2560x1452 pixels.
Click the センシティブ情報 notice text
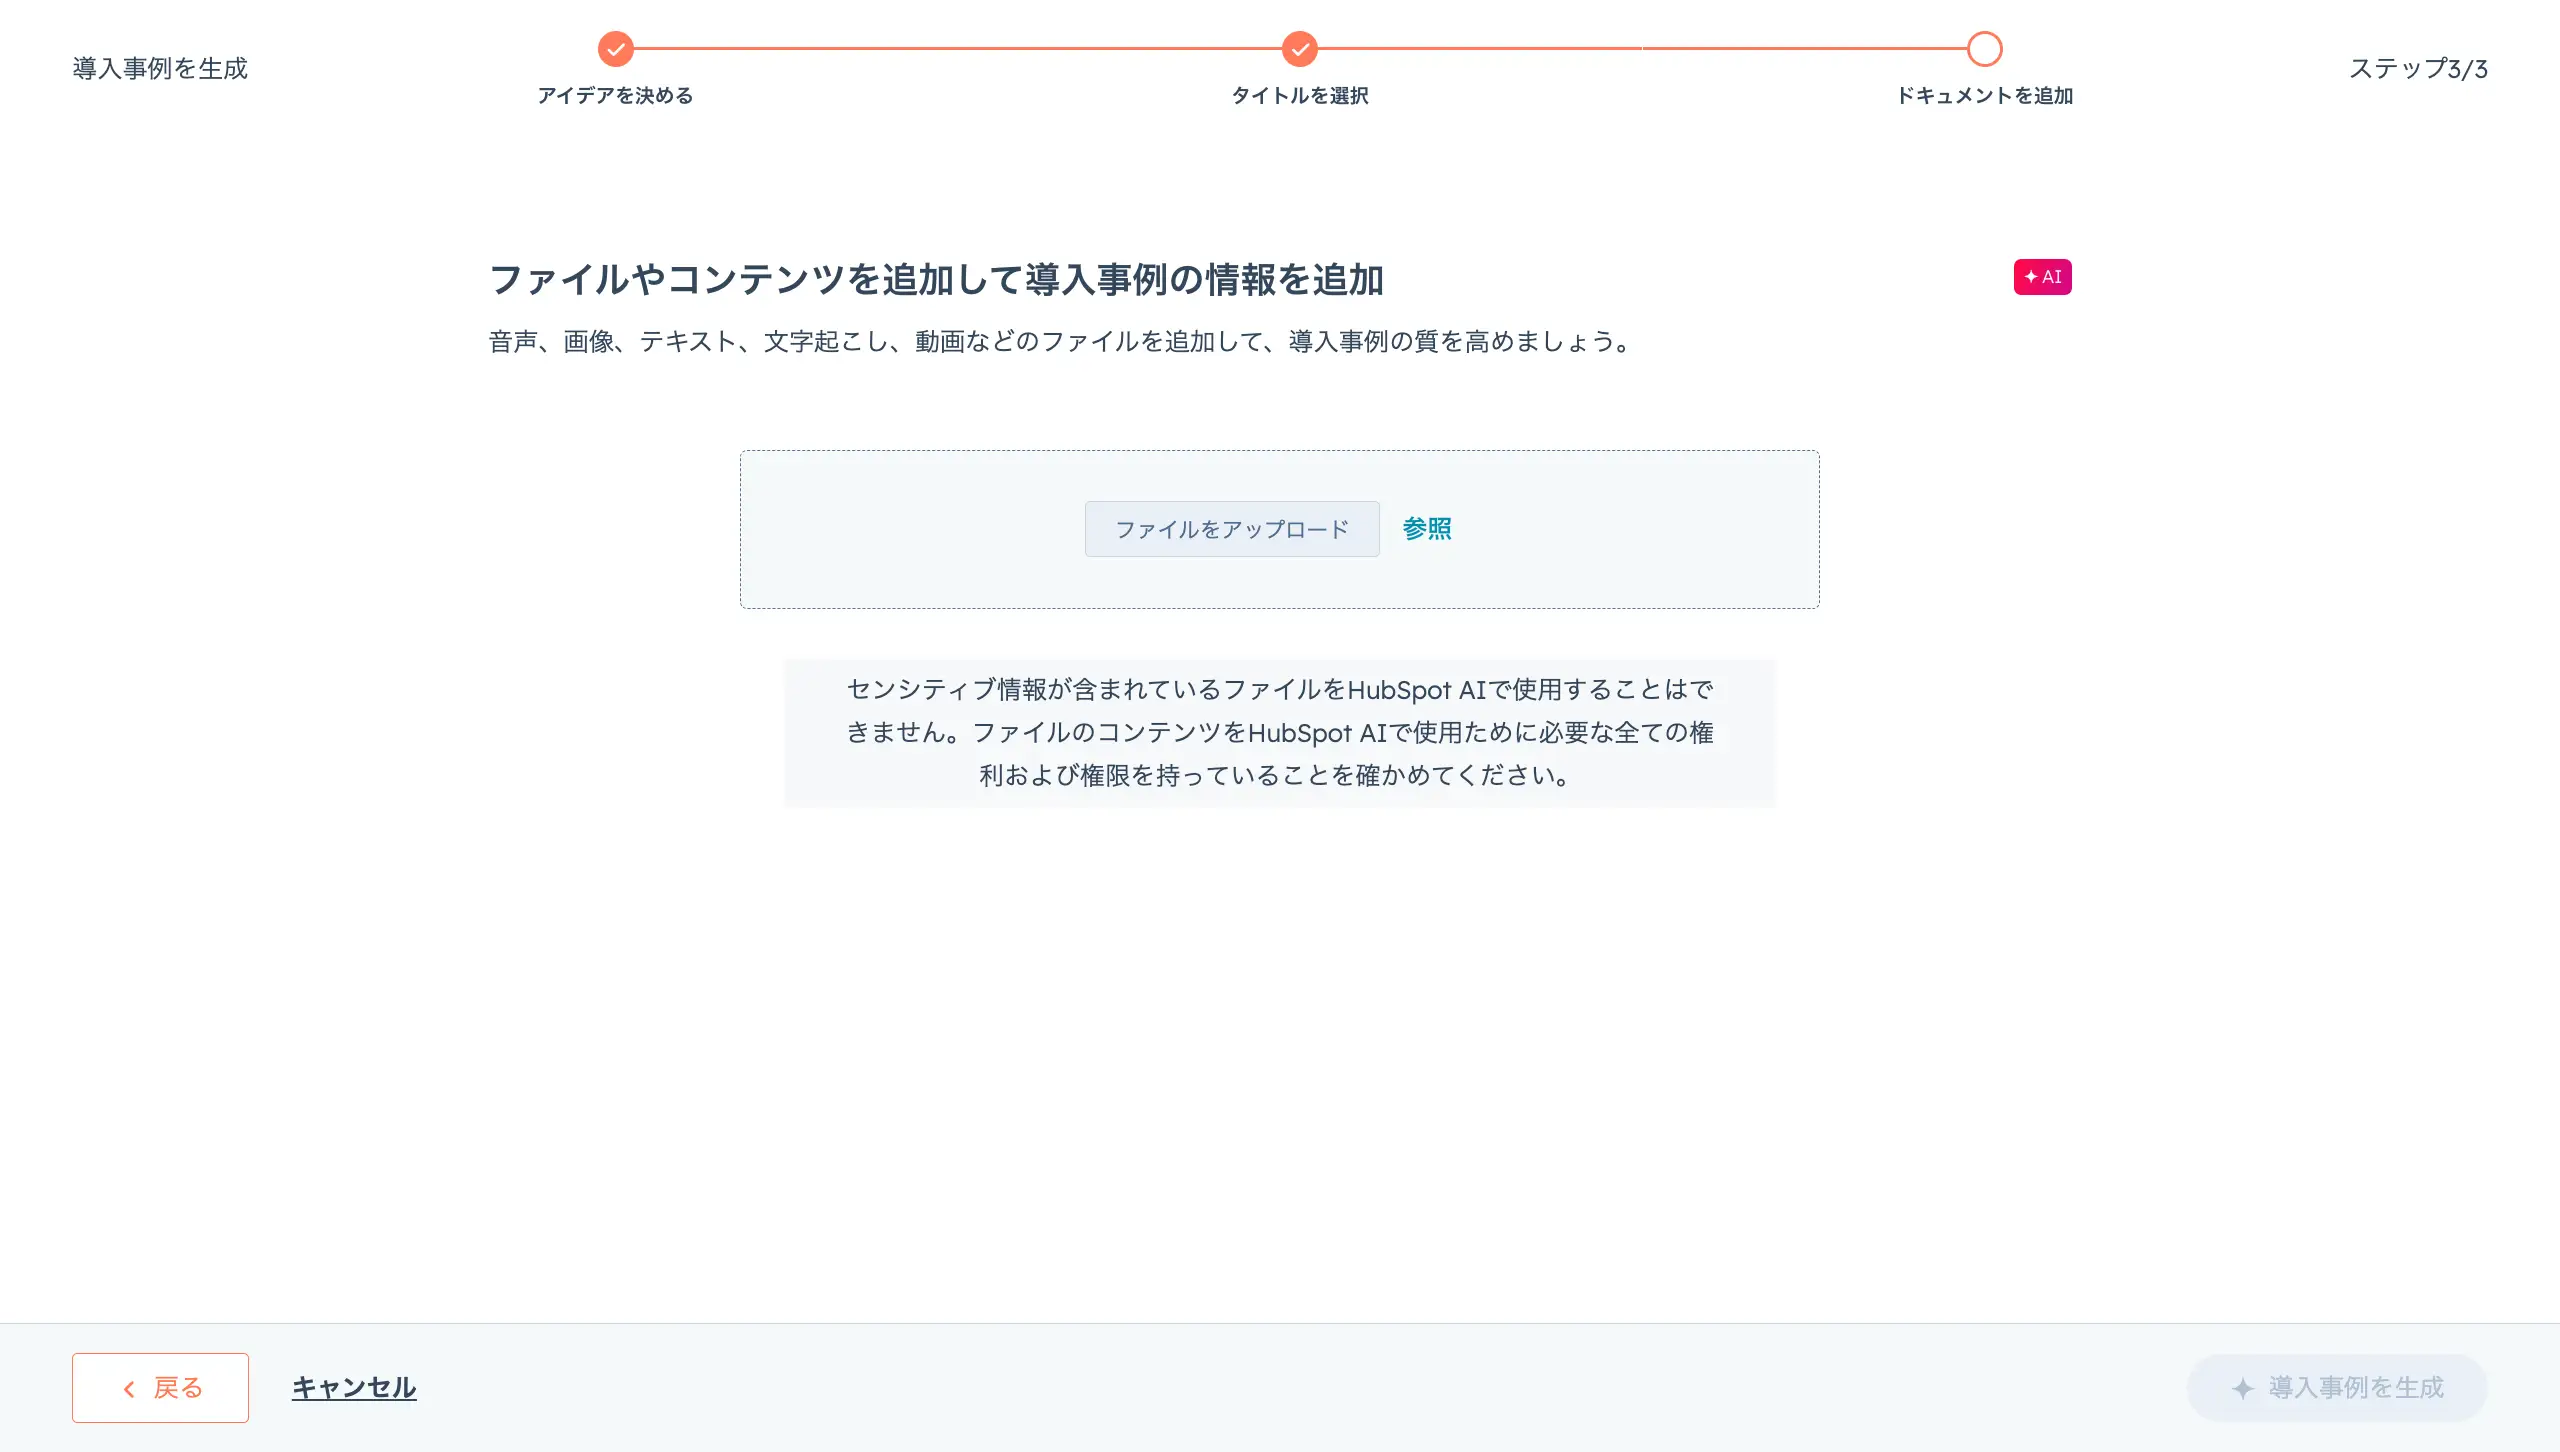tap(1279, 732)
